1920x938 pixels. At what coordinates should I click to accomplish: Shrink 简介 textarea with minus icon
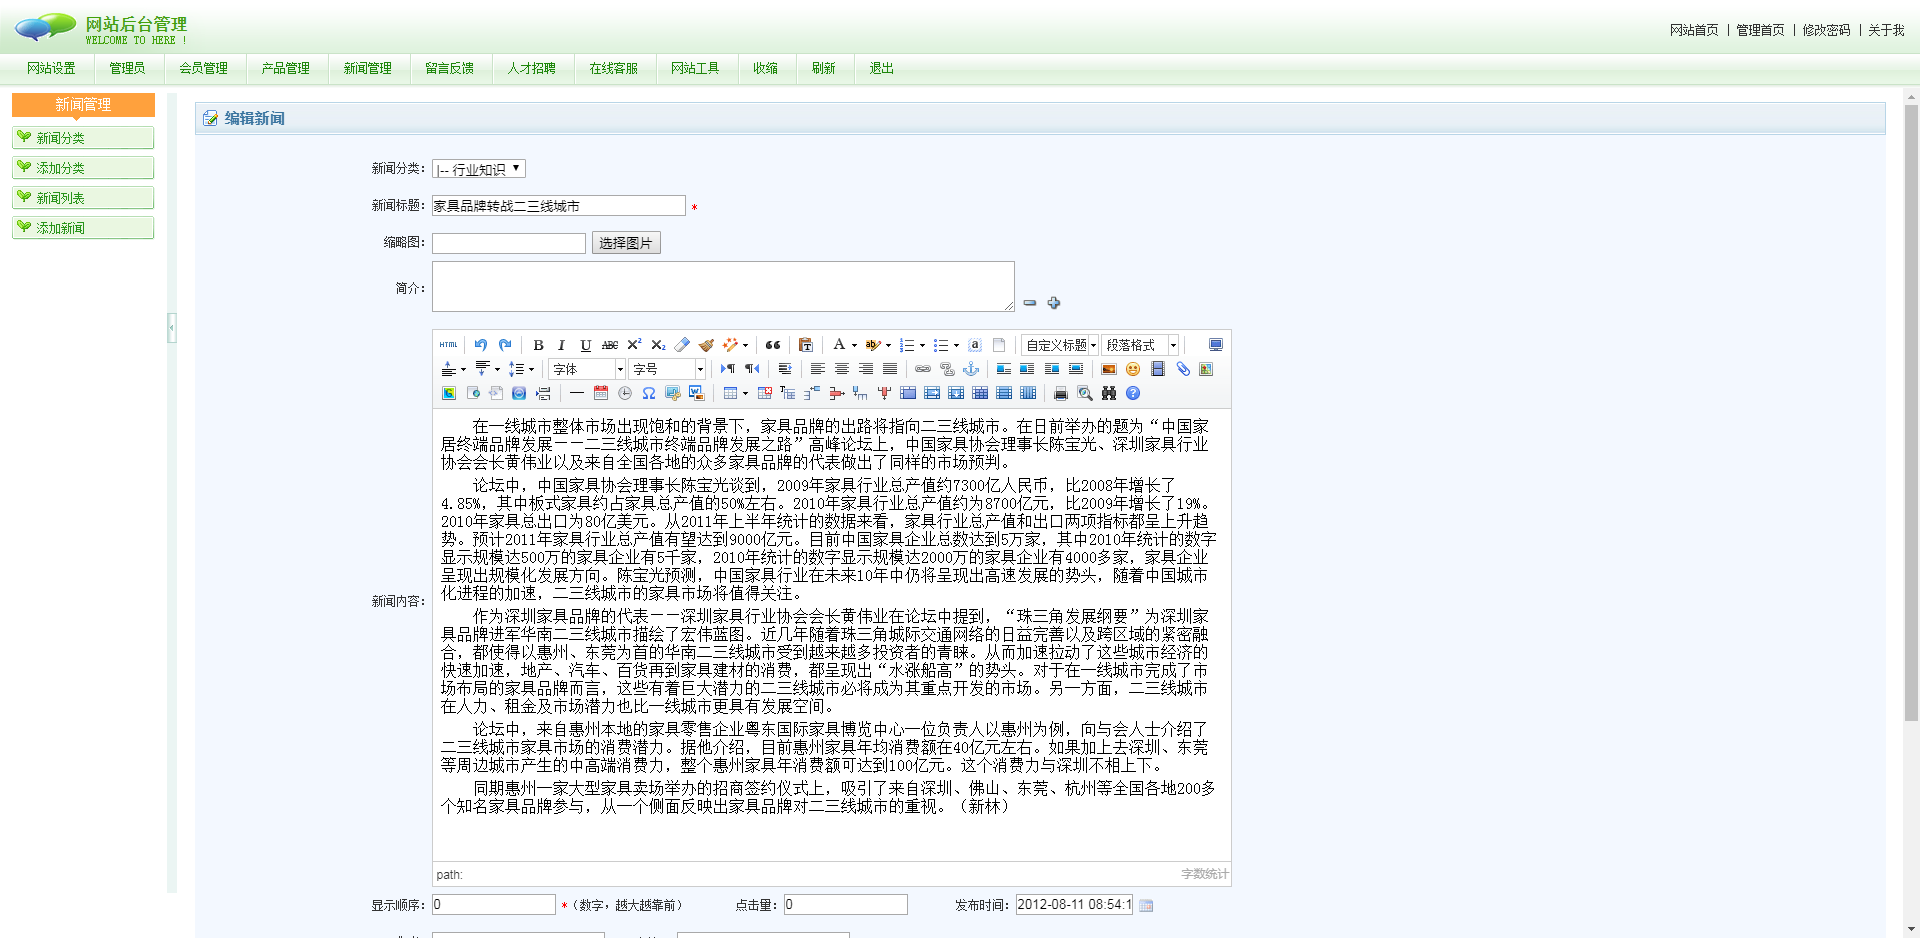1030,303
